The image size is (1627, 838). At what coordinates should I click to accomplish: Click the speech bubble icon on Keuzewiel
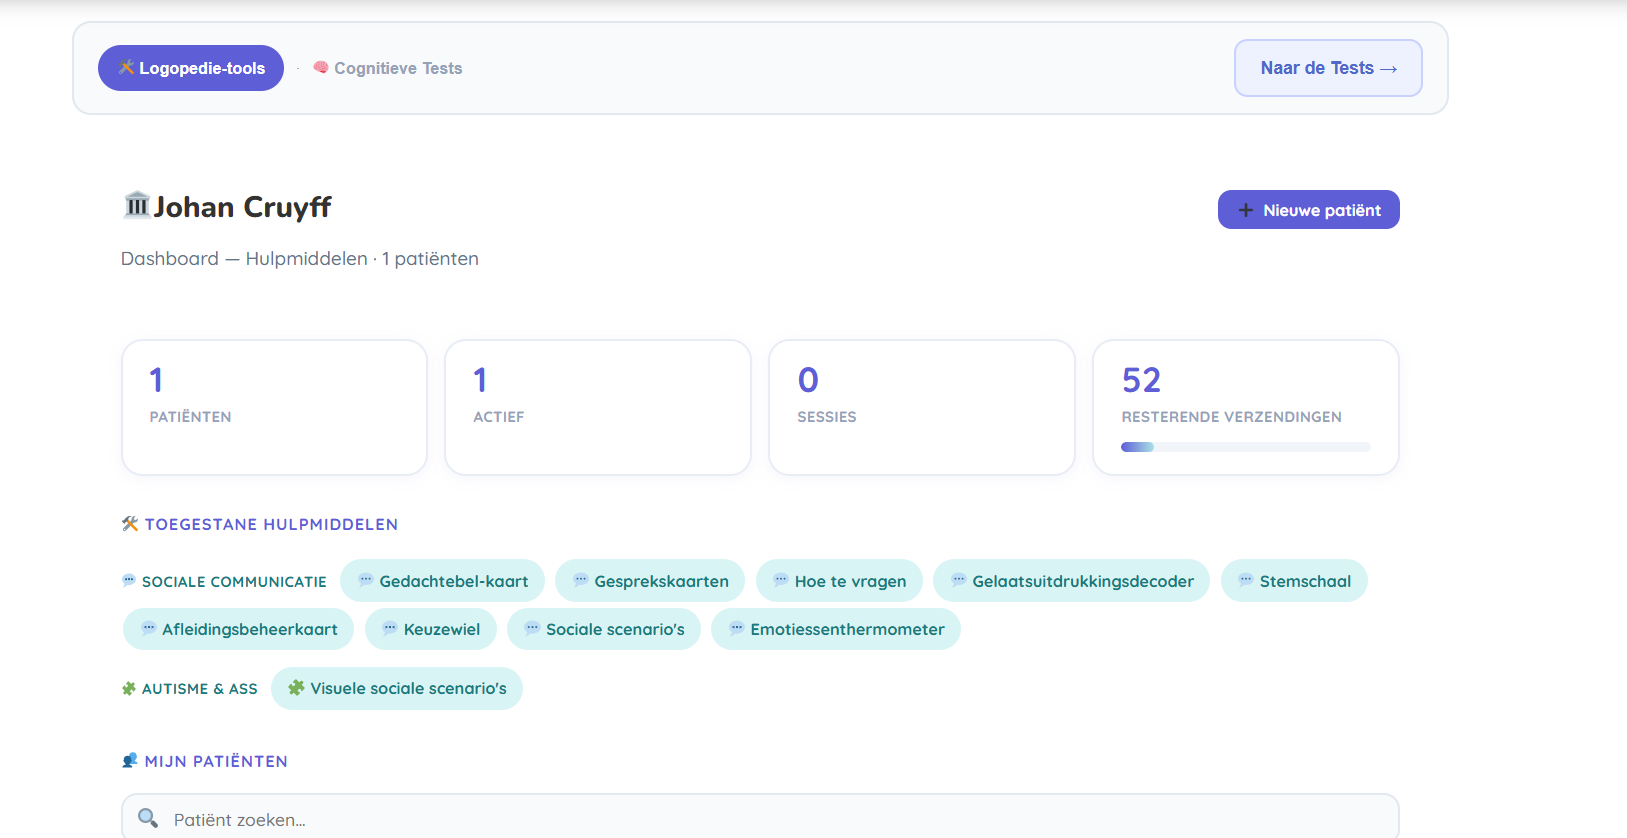[x=390, y=628]
